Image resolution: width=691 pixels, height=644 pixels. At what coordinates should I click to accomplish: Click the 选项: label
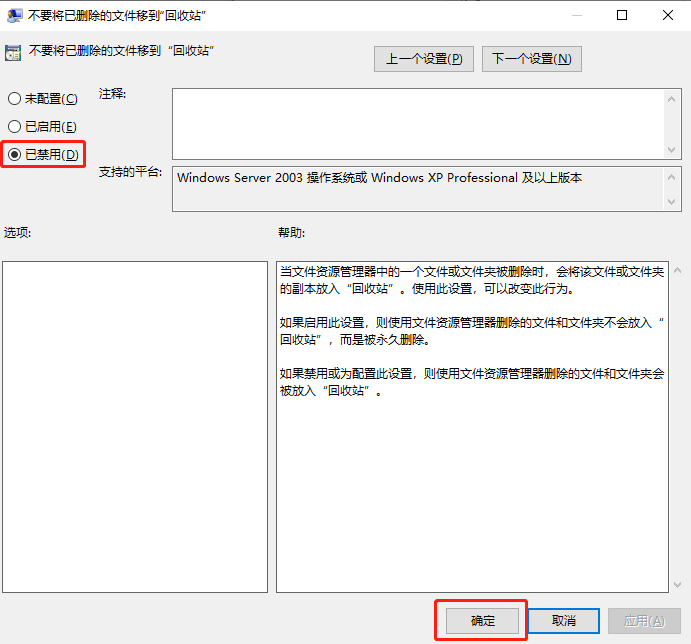[x=18, y=232]
